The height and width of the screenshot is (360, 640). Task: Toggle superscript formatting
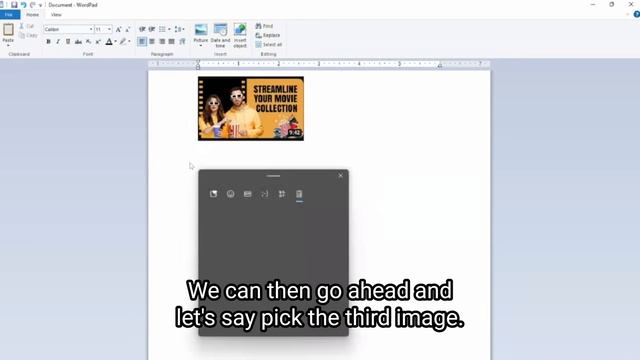[98, 42]
